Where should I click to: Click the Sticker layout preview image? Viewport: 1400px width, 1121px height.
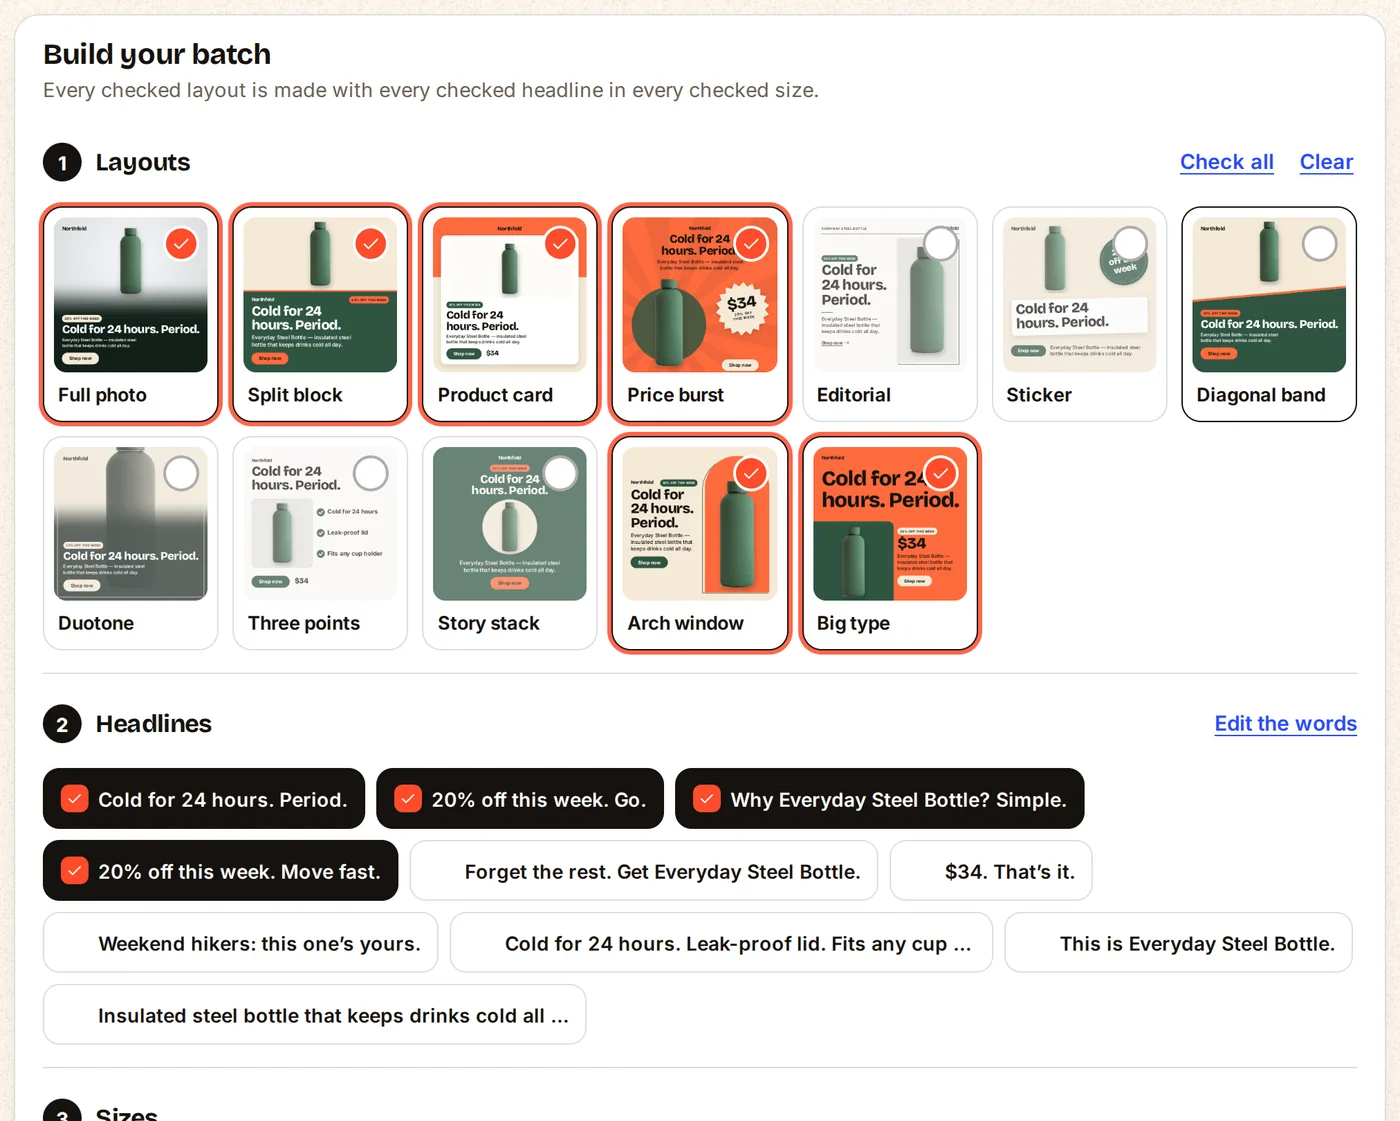point(1080,295)
